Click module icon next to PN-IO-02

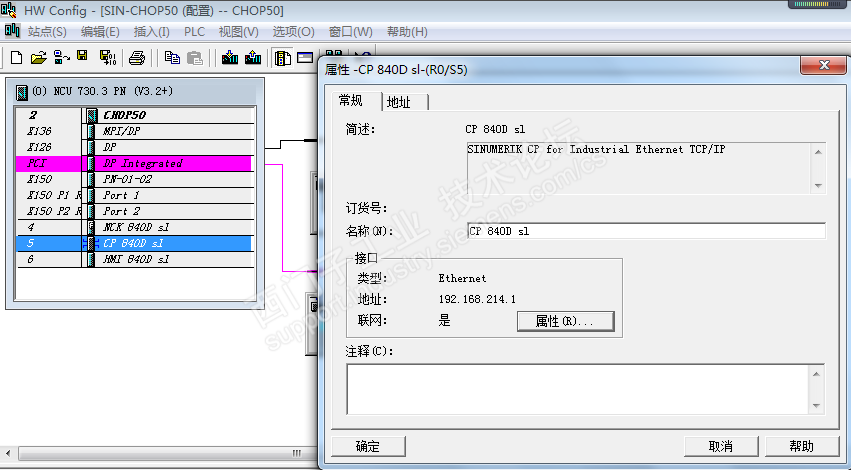[x=91, y=179]
